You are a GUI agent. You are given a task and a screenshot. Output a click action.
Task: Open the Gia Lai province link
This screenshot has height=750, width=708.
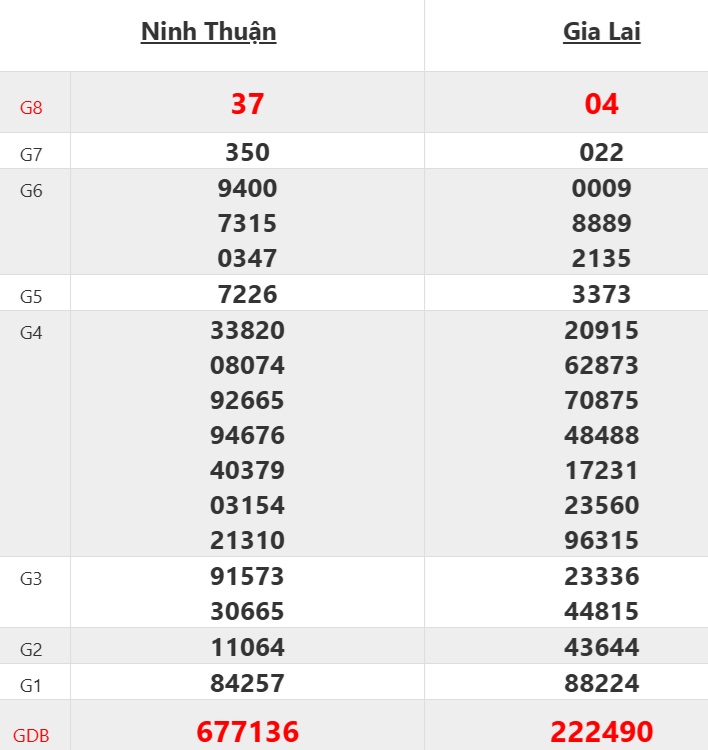click(601, 32)
